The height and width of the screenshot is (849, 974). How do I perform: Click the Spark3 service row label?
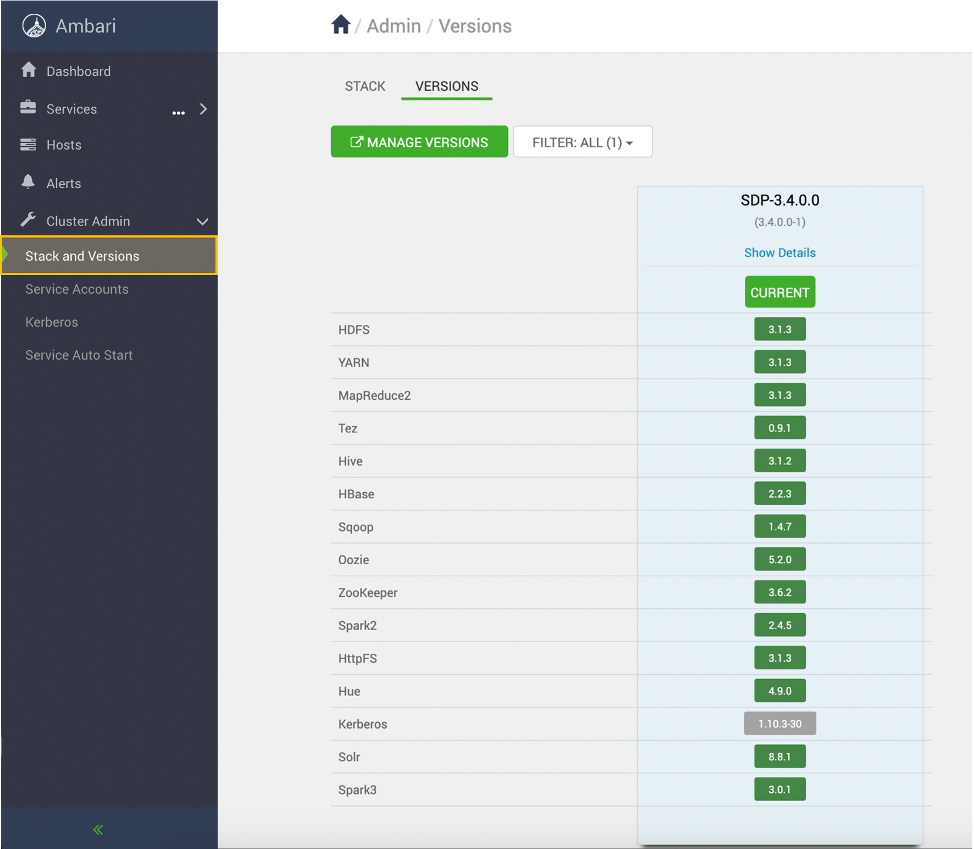coord(357,790)
